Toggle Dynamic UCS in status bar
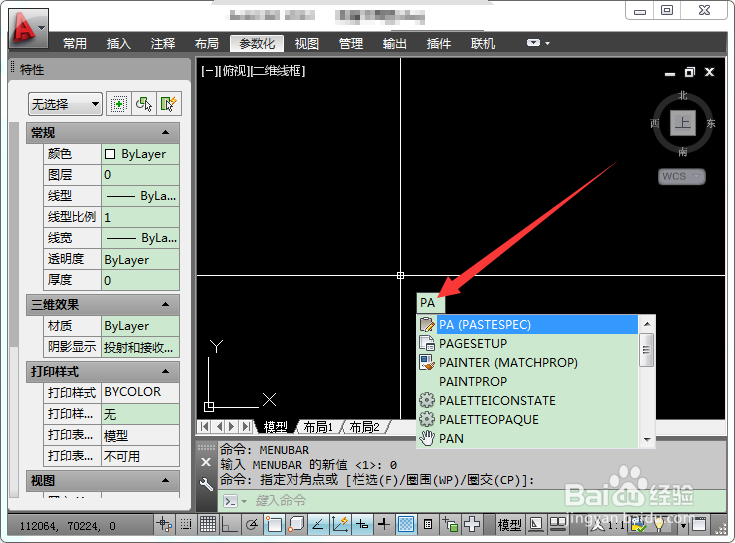Image resolution: width=735 pixels, height=543 pixels. click(x=340, y=524)
